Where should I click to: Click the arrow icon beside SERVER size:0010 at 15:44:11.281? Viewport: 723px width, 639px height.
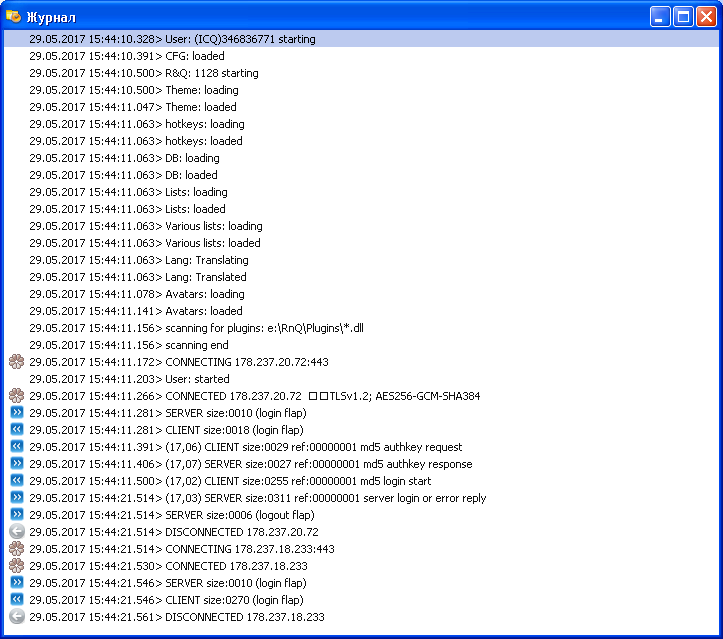pyautogui.click(x=15, y=413)
